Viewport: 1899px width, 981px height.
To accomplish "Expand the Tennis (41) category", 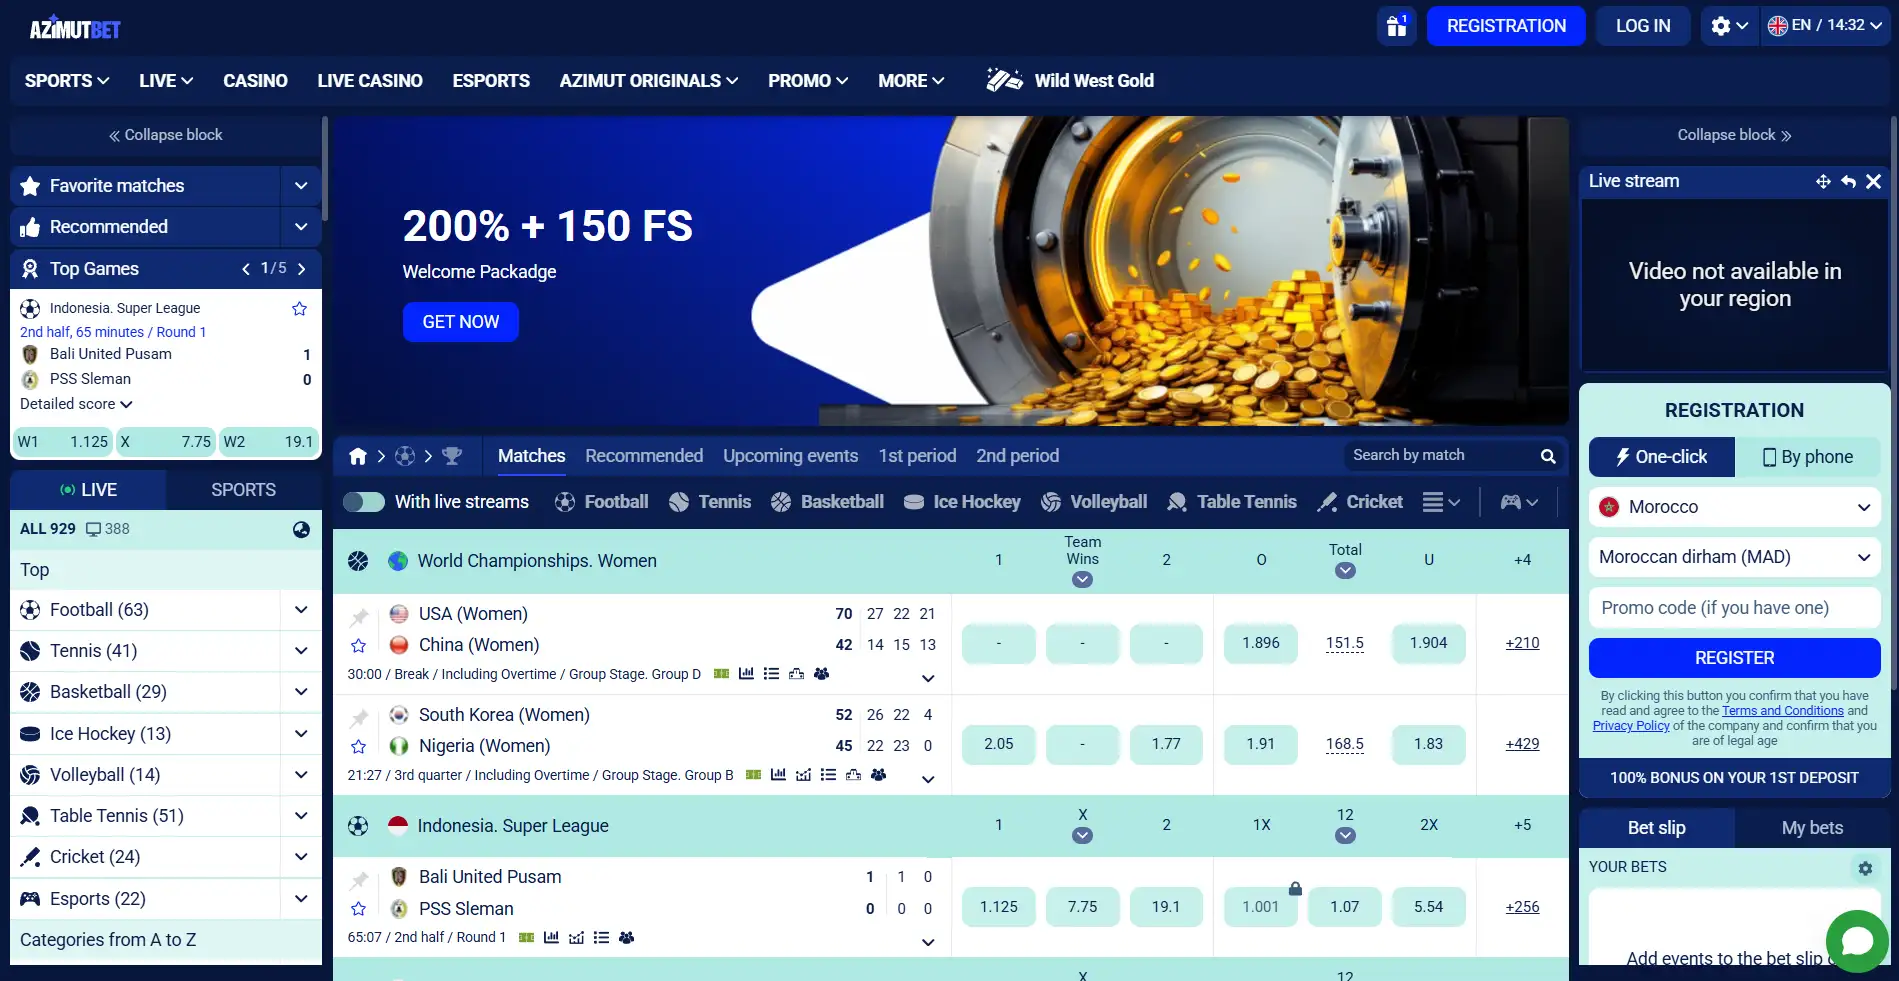I will (x=301, y=651).
